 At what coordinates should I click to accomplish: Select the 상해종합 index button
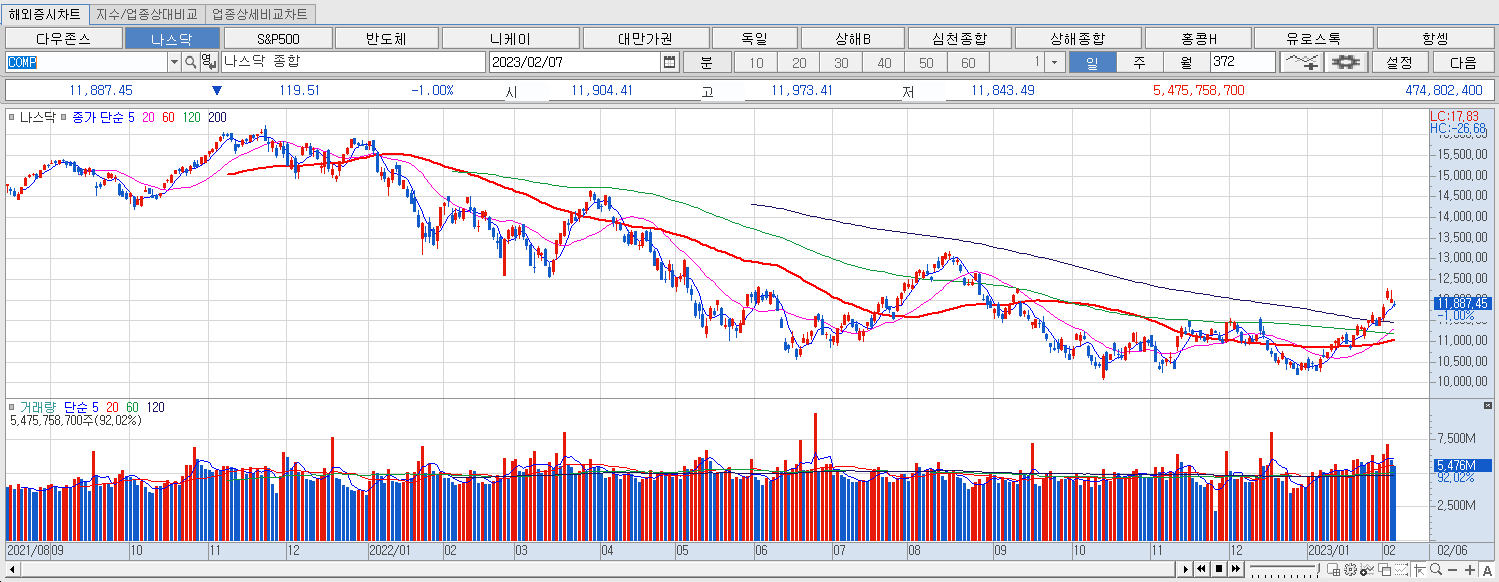coord(1077,38)
